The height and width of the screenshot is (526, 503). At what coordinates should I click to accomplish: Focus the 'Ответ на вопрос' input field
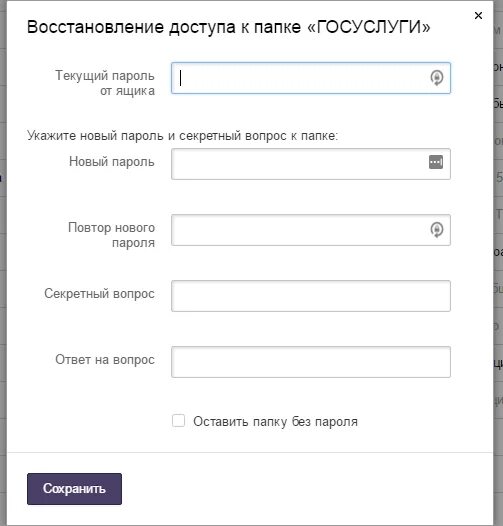point(311,362)
